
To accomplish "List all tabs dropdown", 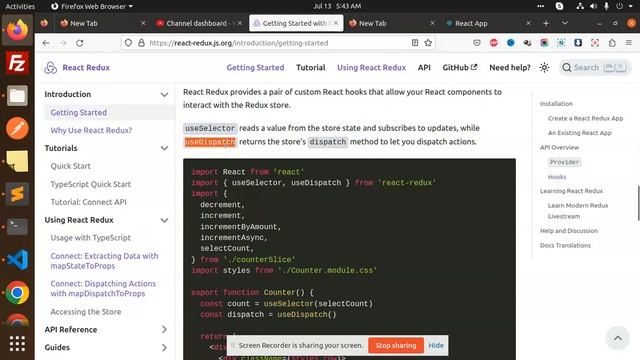I will coord(565,23).
